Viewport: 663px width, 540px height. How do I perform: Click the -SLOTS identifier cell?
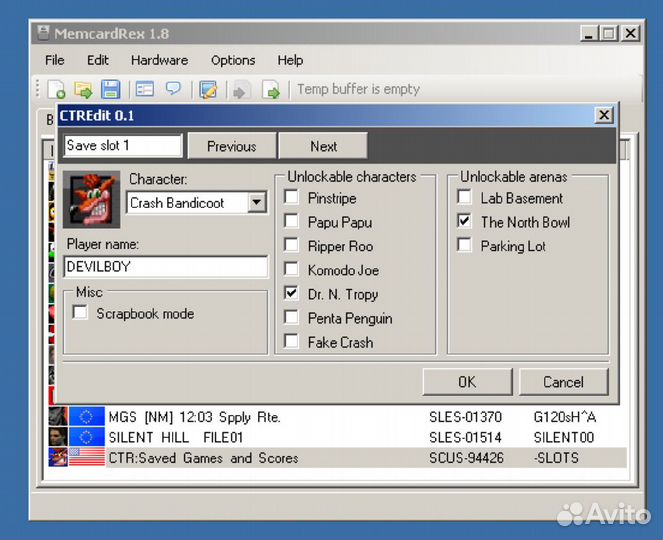pyautogui.click(x=556, y=458)
